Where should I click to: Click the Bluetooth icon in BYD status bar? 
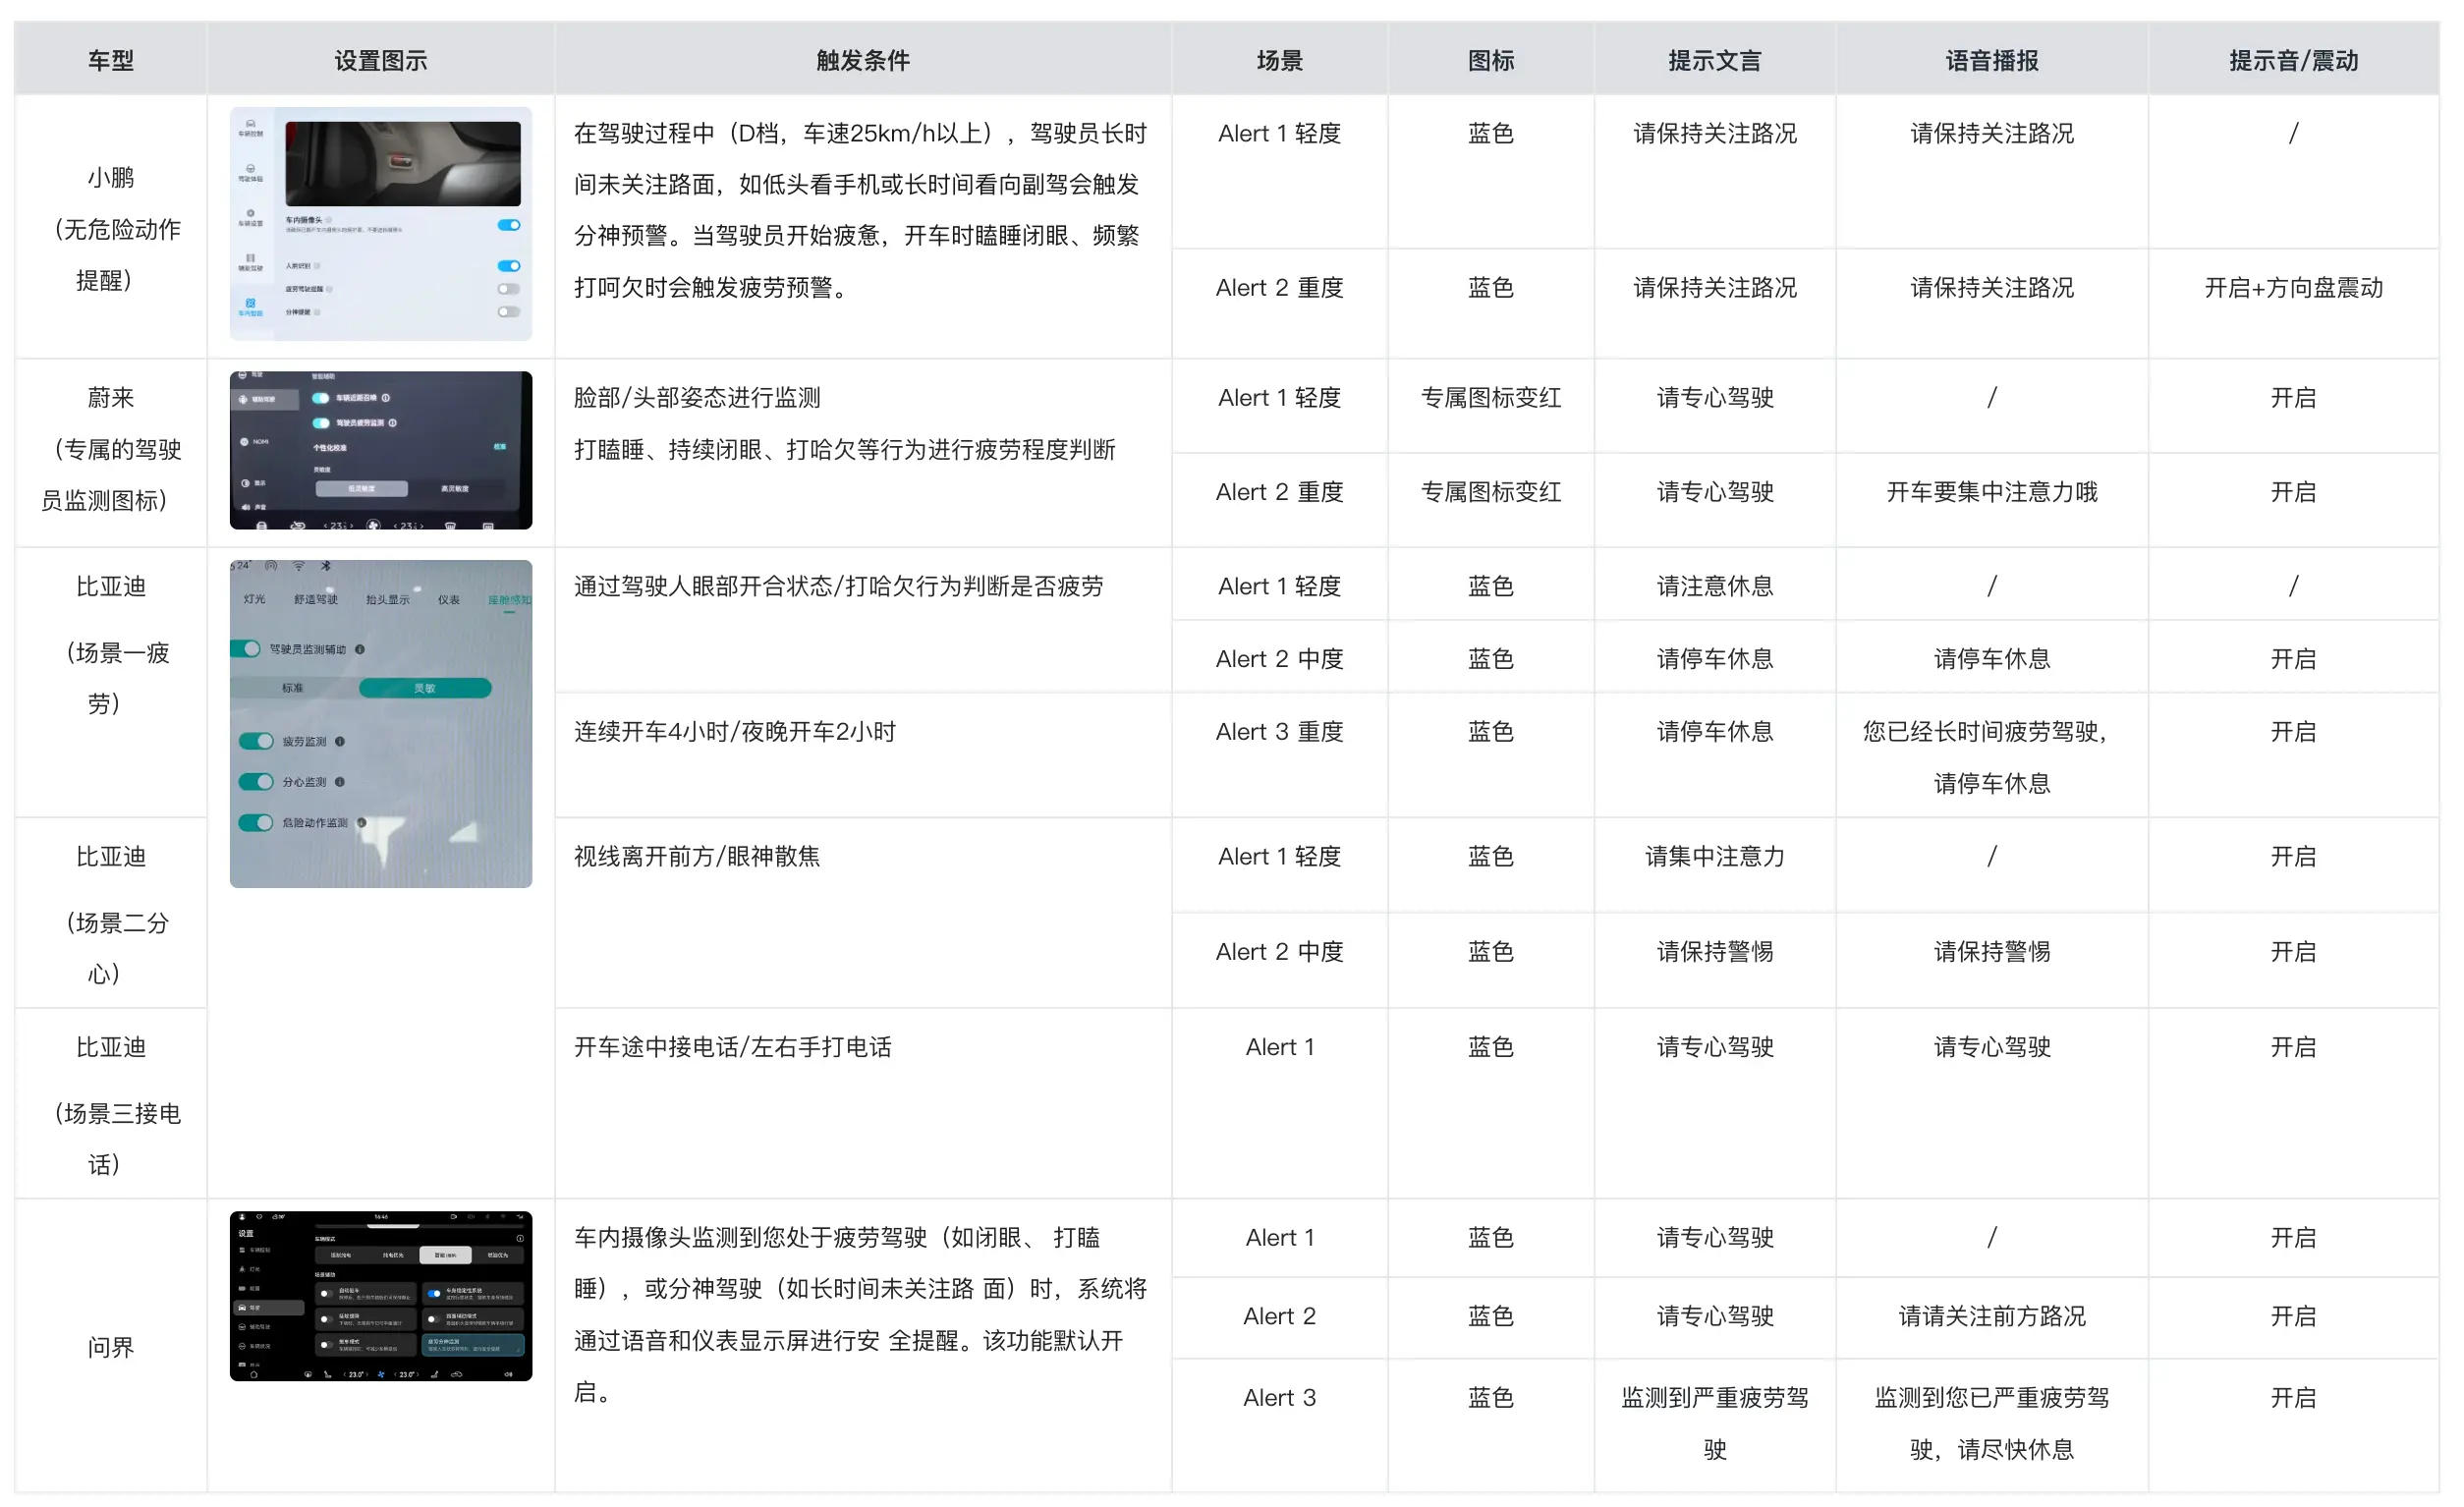tap(325, 566)
